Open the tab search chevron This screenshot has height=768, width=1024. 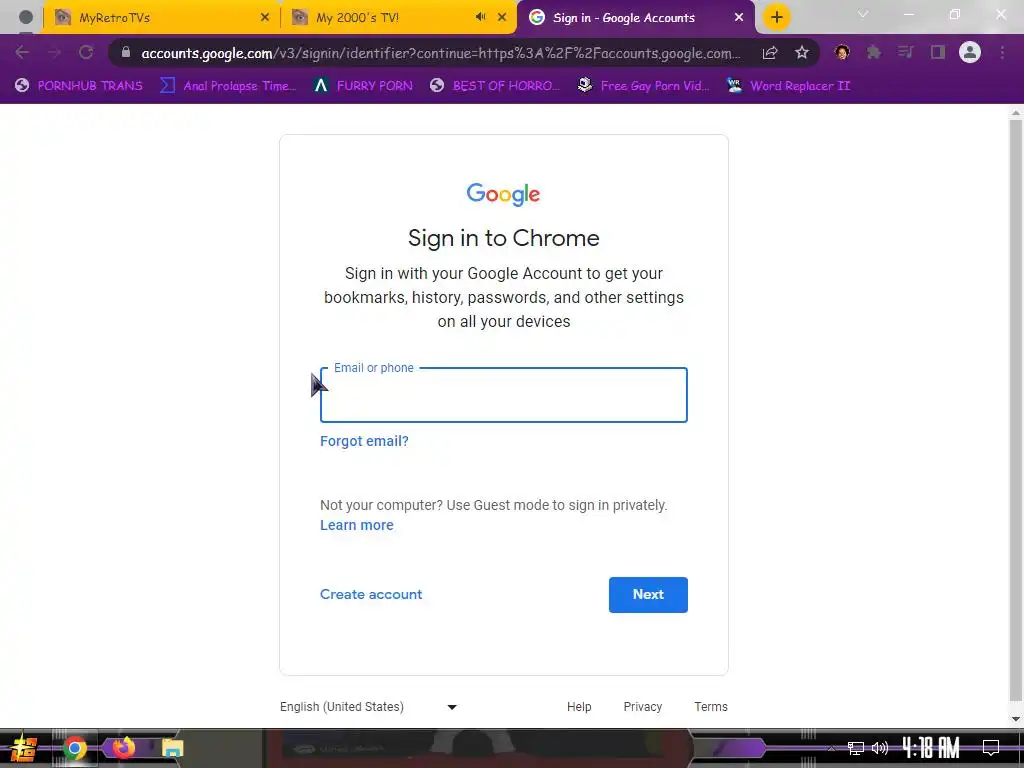coord(863,14)
